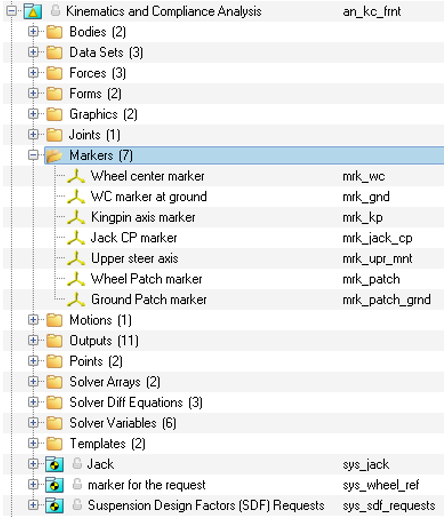Screen dimensions: 448x518
Task: Select the Jack CP marker entry
Action: (134, 238)
